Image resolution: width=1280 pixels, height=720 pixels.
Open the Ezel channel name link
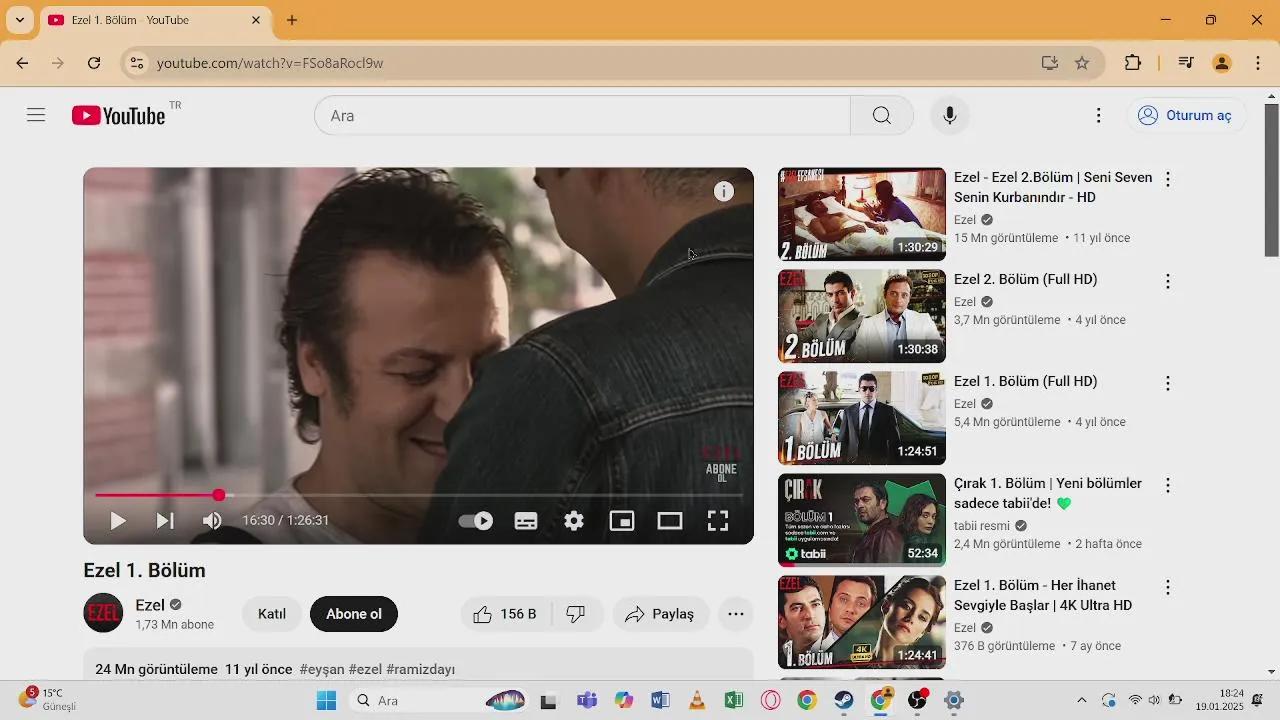click(150, 605)
